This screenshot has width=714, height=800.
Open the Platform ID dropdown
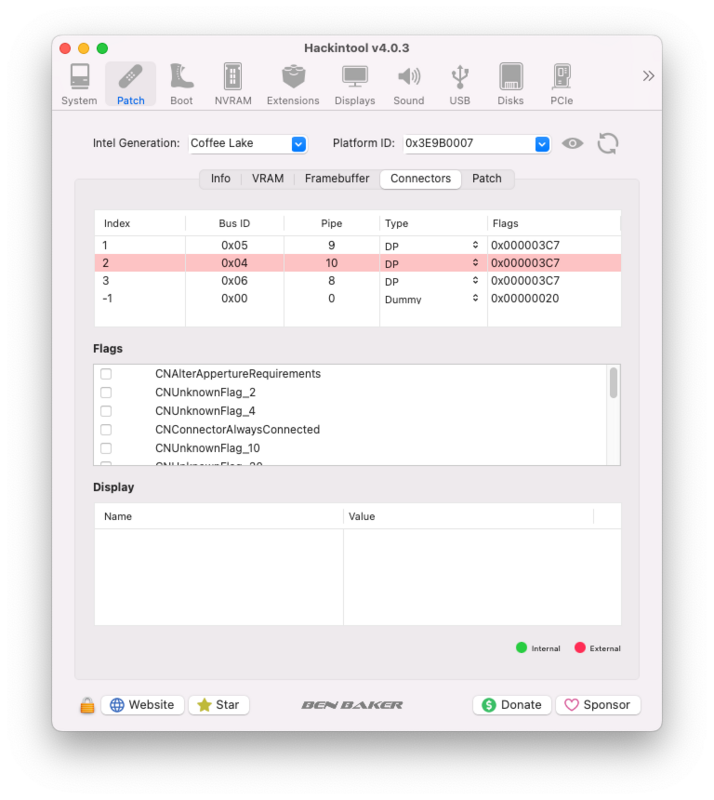pyautogui.click(x=542, y=144)
